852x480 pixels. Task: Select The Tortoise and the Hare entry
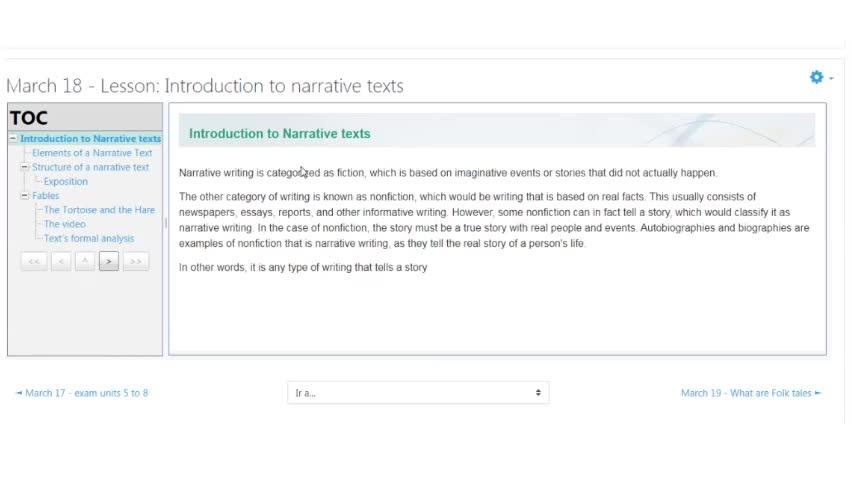click(x=99, y=210)
